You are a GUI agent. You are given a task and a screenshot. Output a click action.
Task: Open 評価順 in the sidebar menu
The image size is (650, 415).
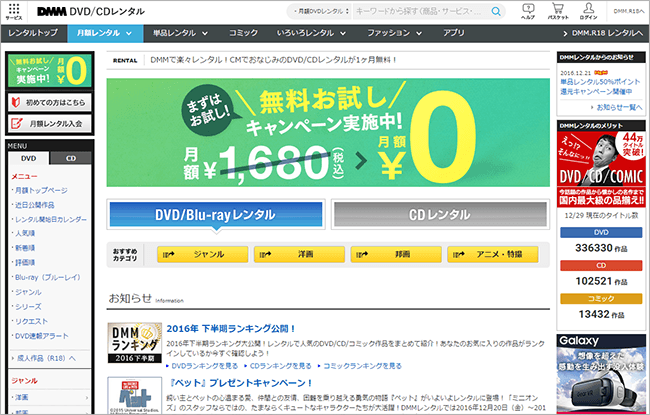(25, 262)
